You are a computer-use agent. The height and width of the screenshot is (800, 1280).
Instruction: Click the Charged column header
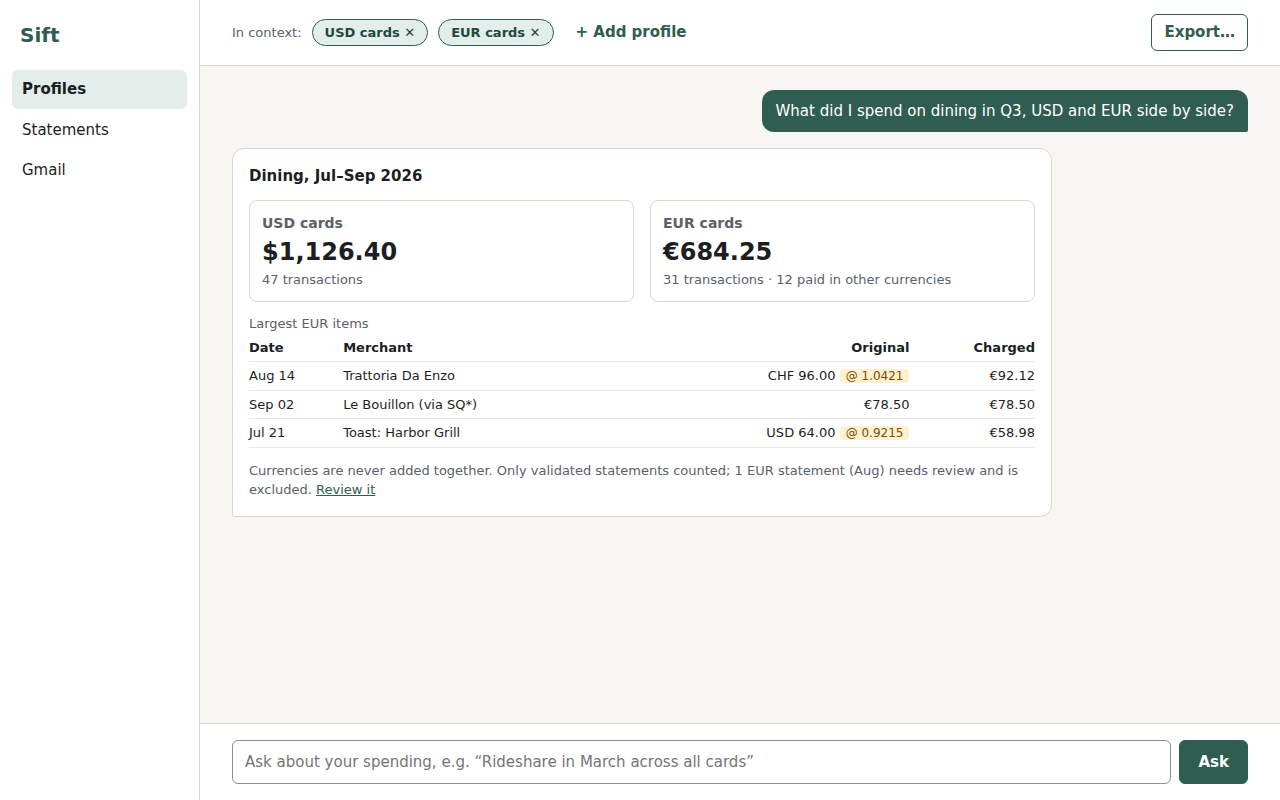point(1004,348)
